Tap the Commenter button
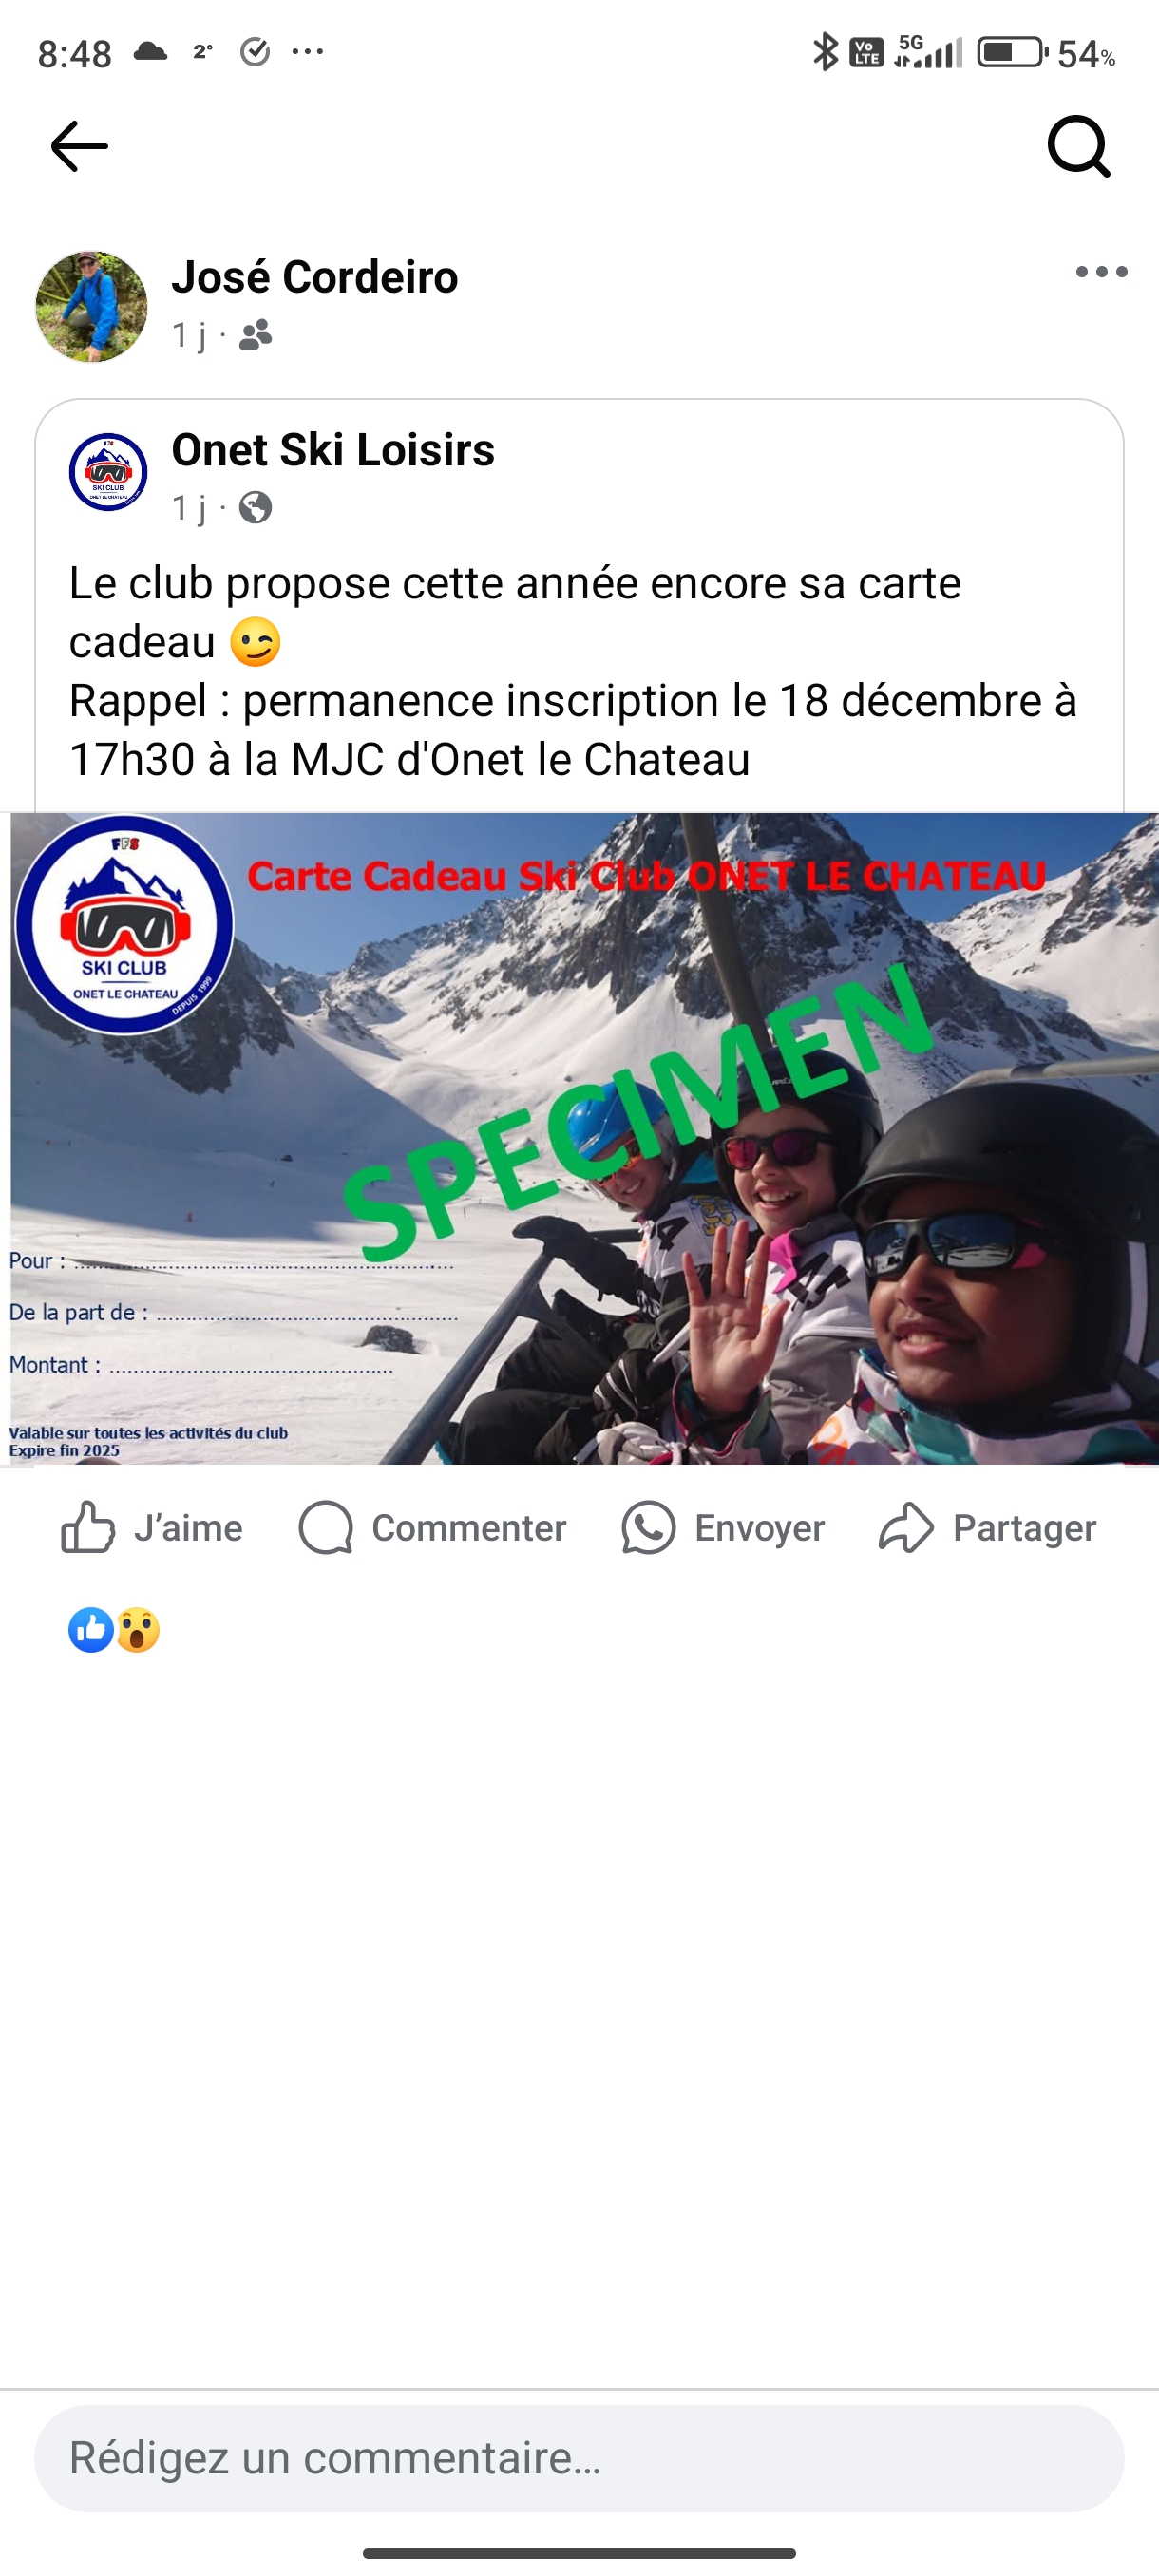The image size is (1159, 2576). pos(432,1527)
